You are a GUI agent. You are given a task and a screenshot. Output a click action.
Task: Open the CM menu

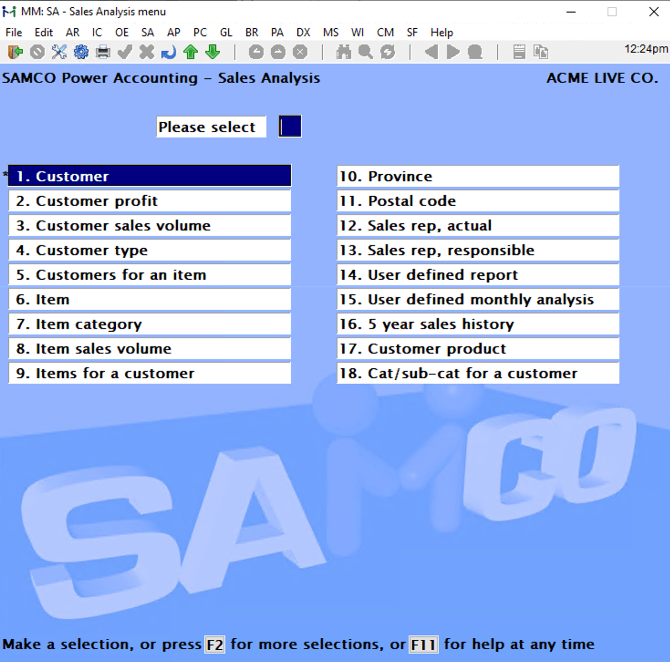tap(385, 32)
